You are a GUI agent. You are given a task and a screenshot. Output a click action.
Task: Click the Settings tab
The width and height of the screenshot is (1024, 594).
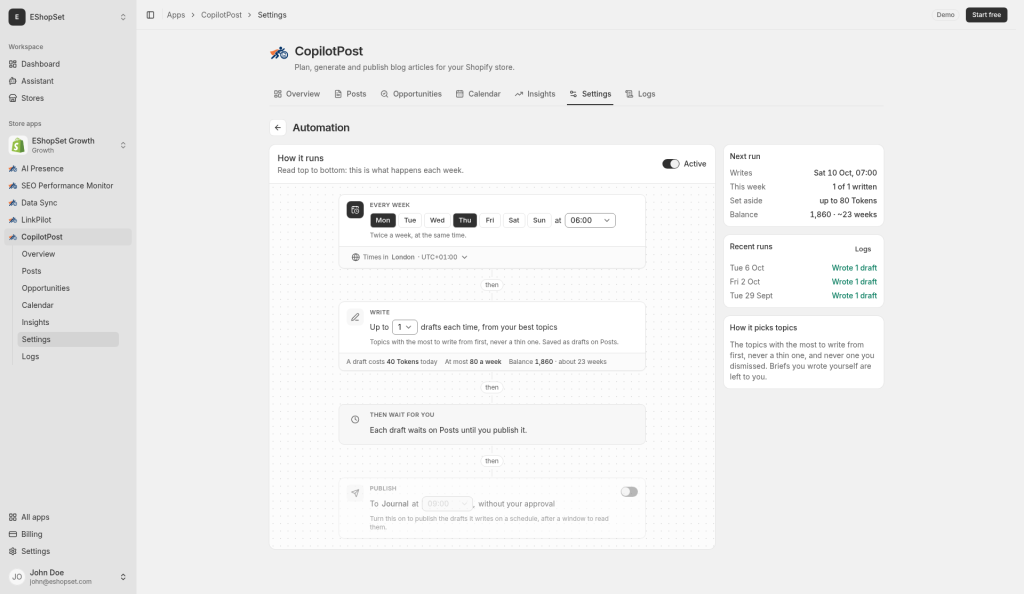[x=590, y=94]
